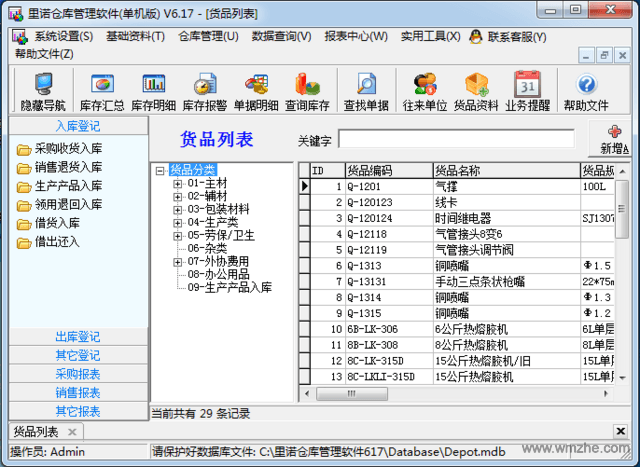Expand the 01-主材 category
Image resolution: width=640 pixels, height=467 pixels.
coord(178,184)
